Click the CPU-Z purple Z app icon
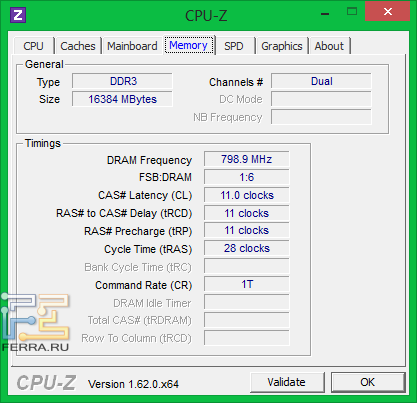This screenshot has width=417, height=403. tap(18, 15)
